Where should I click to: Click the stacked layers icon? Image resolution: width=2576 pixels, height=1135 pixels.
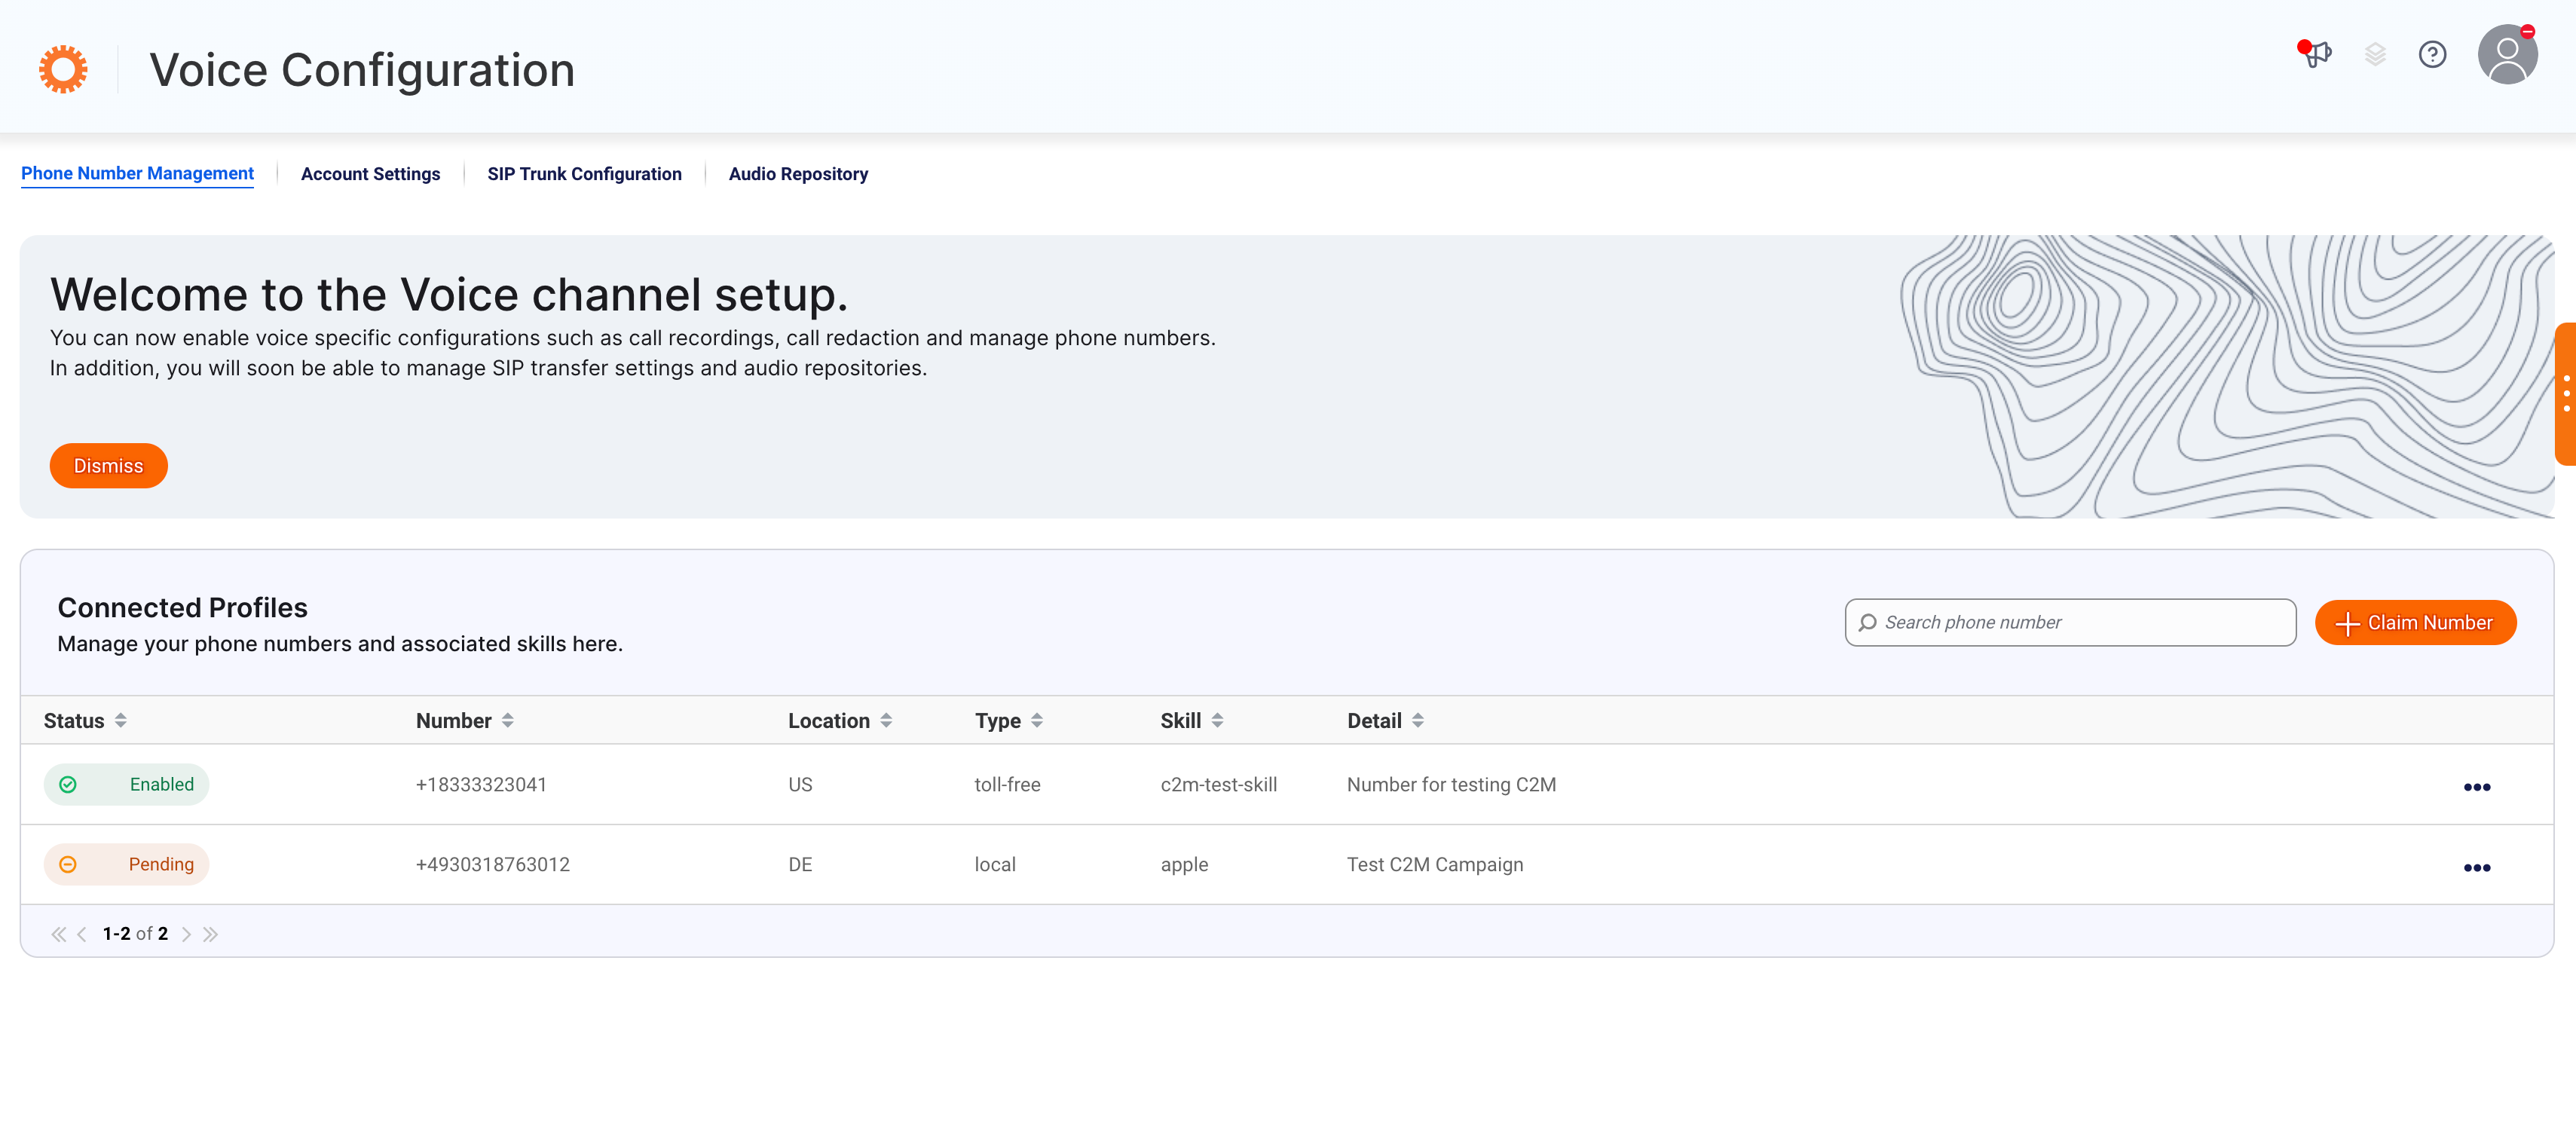pos(2375,54)
